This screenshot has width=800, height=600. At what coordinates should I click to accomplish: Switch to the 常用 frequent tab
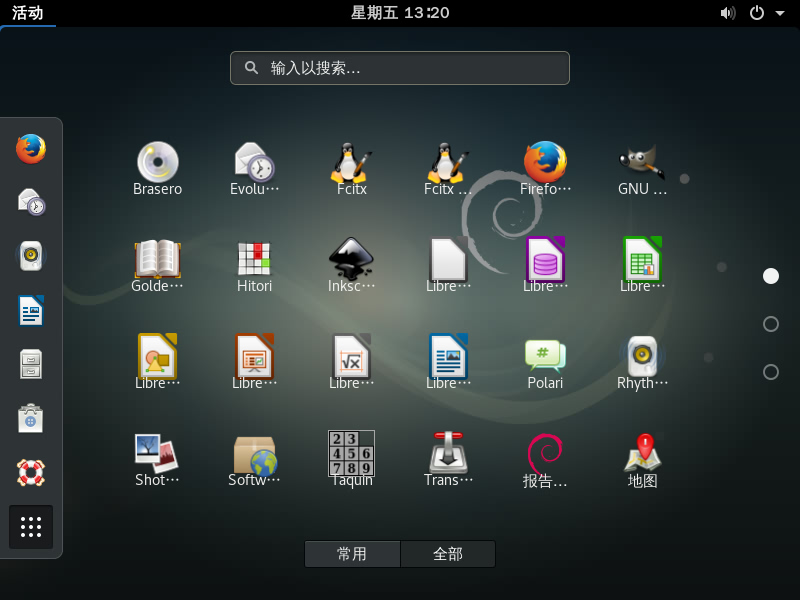coord(352,554)
